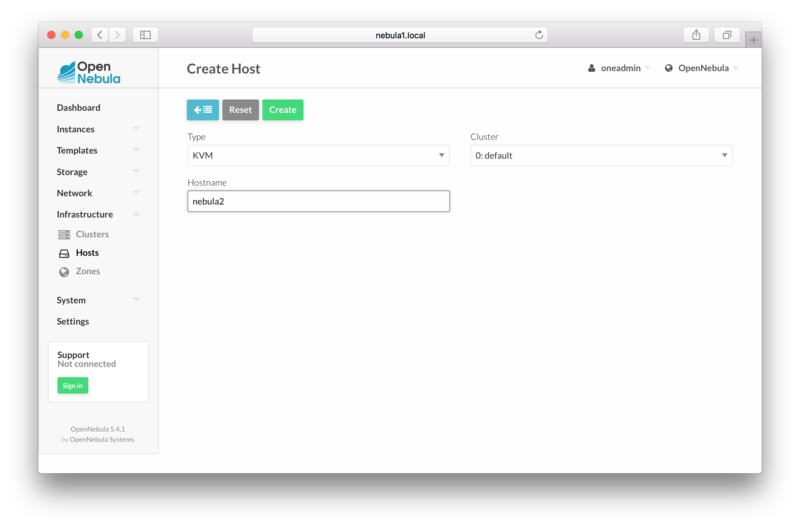Open the Safari share icon
This screenshot has width=800, height=528.
(x=696, y=35)
